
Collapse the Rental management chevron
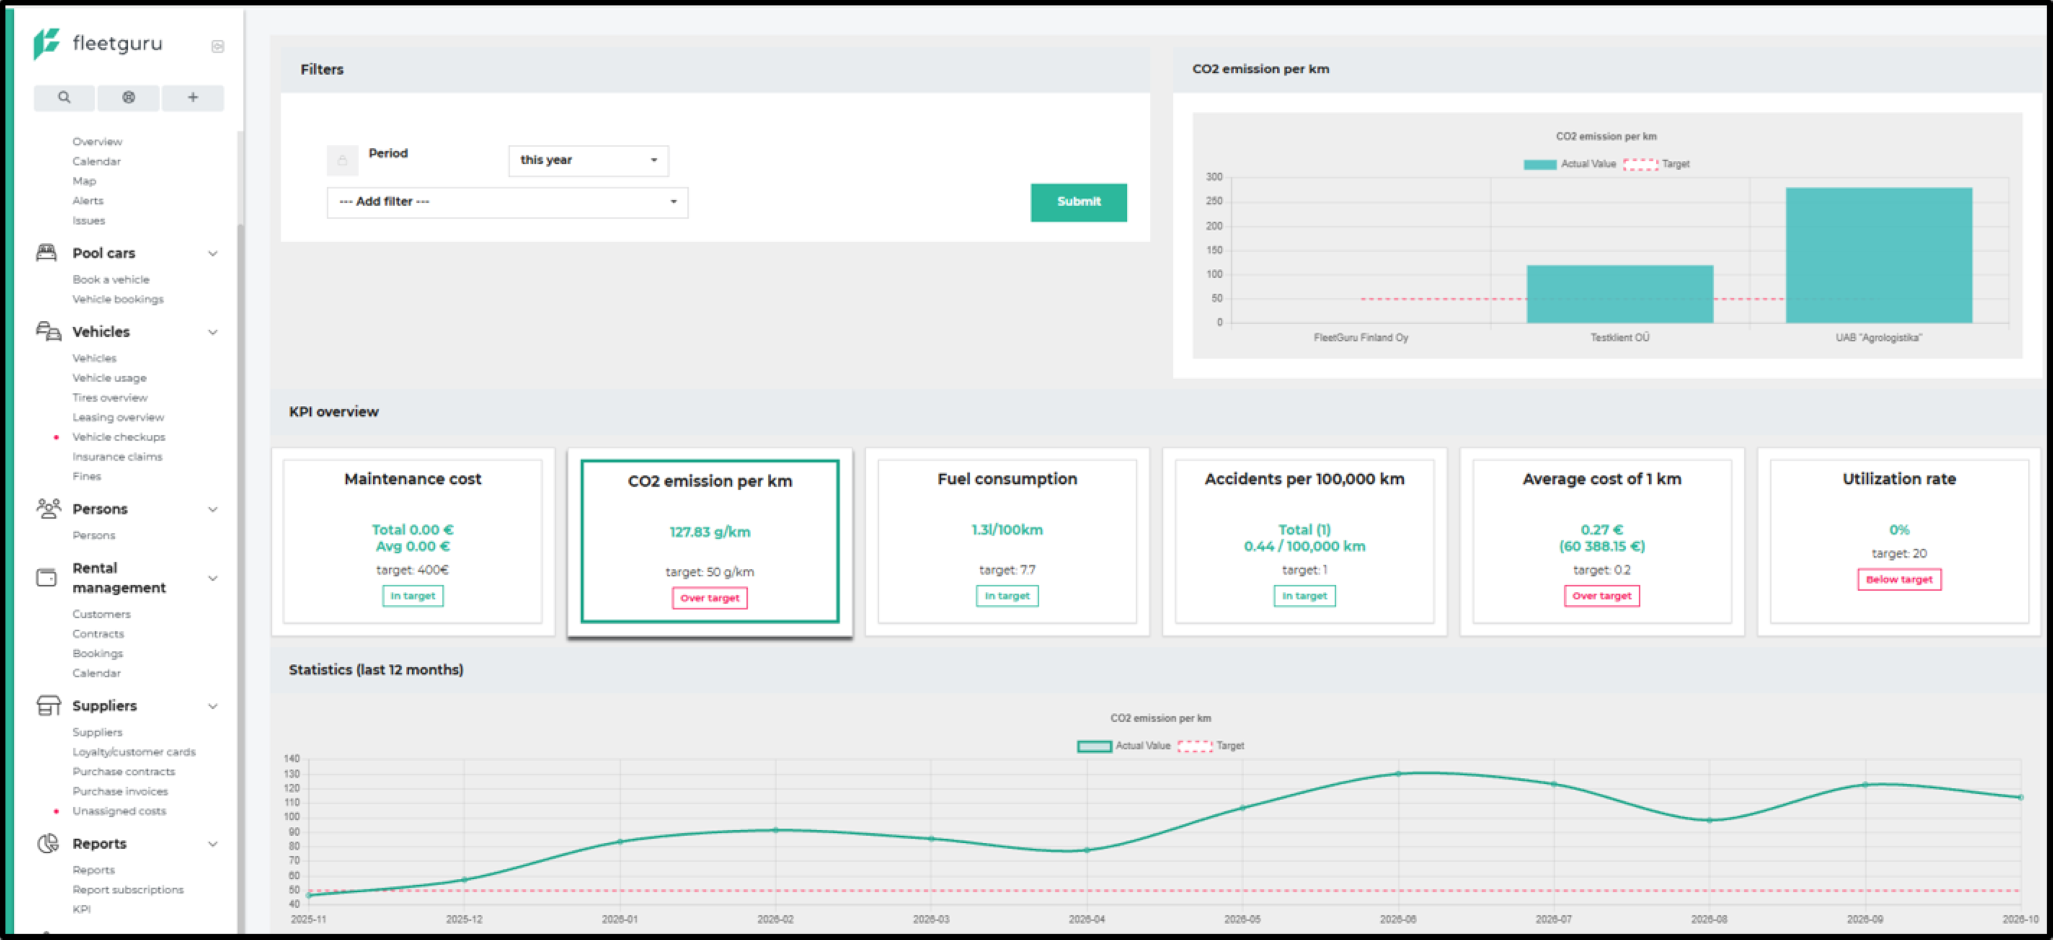pyautogui.click(x=213, y=579)
